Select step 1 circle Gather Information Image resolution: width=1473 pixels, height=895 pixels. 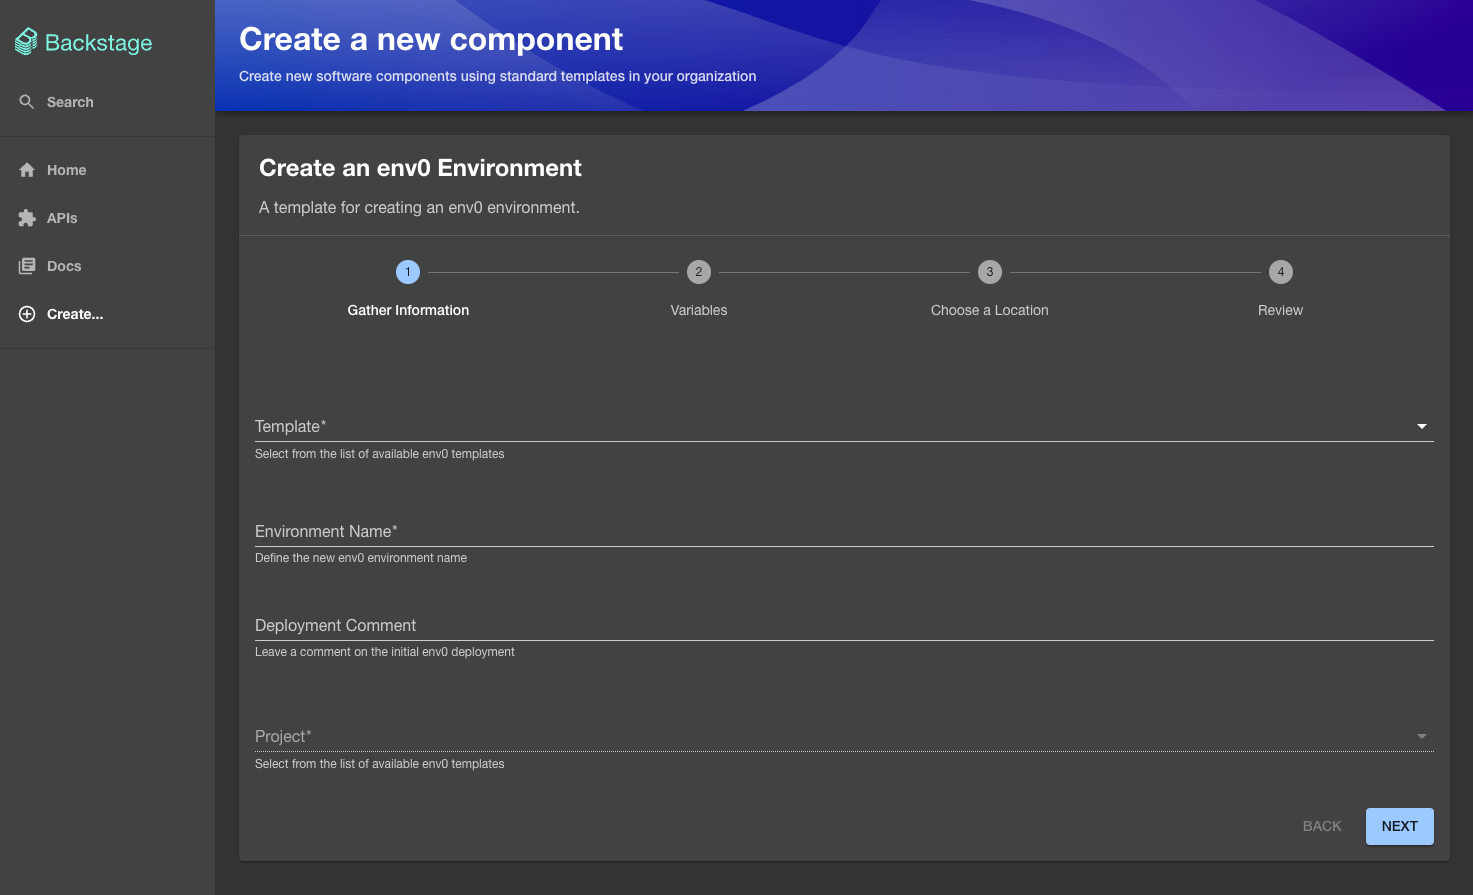click(408, 272)
